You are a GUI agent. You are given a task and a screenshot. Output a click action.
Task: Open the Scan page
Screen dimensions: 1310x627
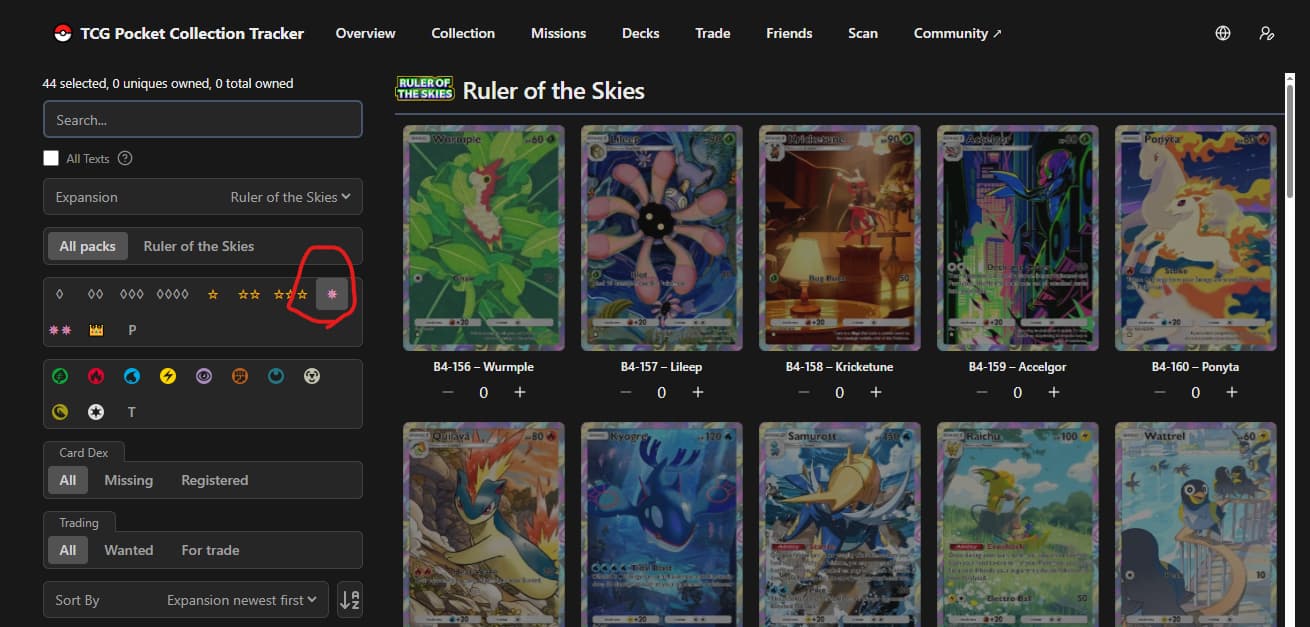tap(863, 33)
